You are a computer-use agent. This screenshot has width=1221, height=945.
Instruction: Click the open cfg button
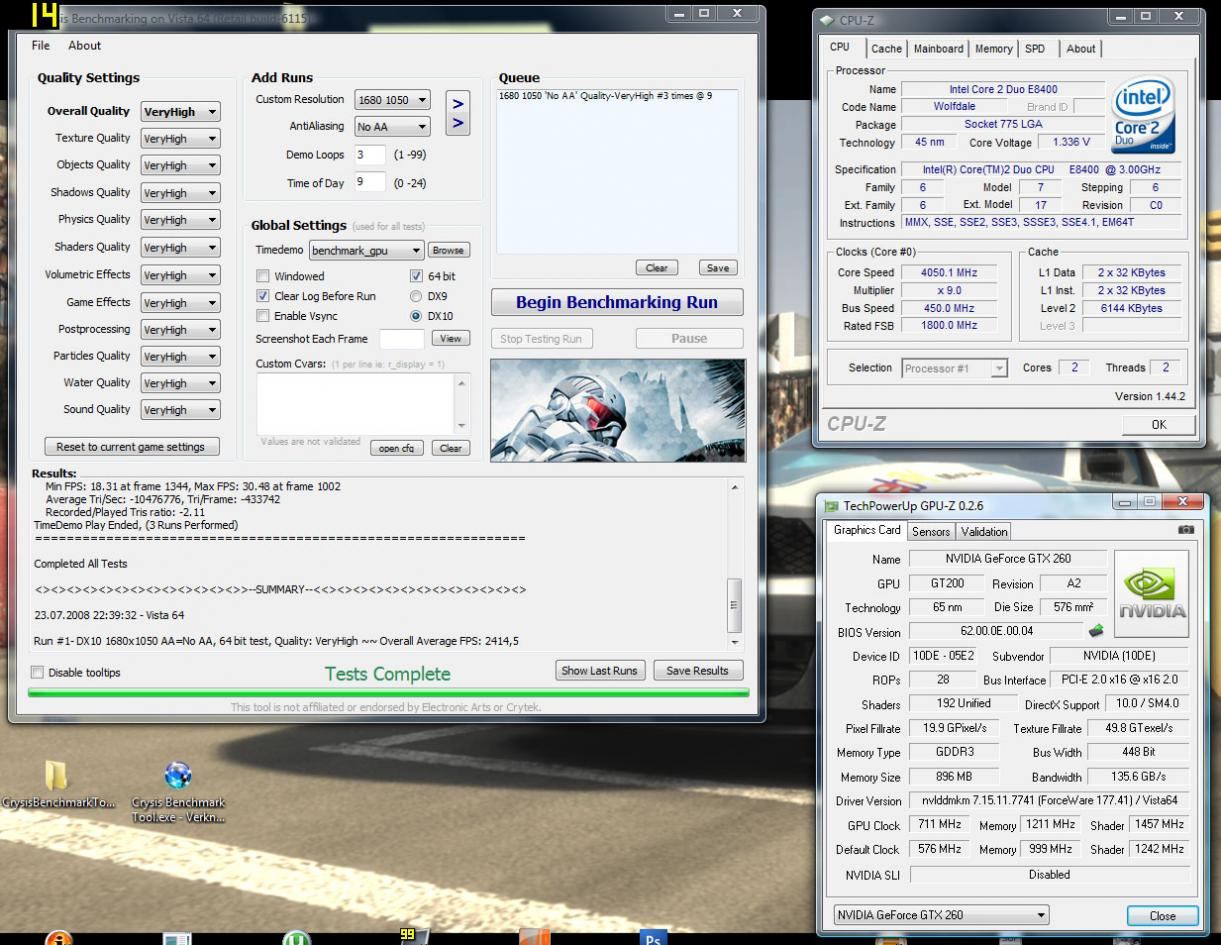(x=396, y=448)
